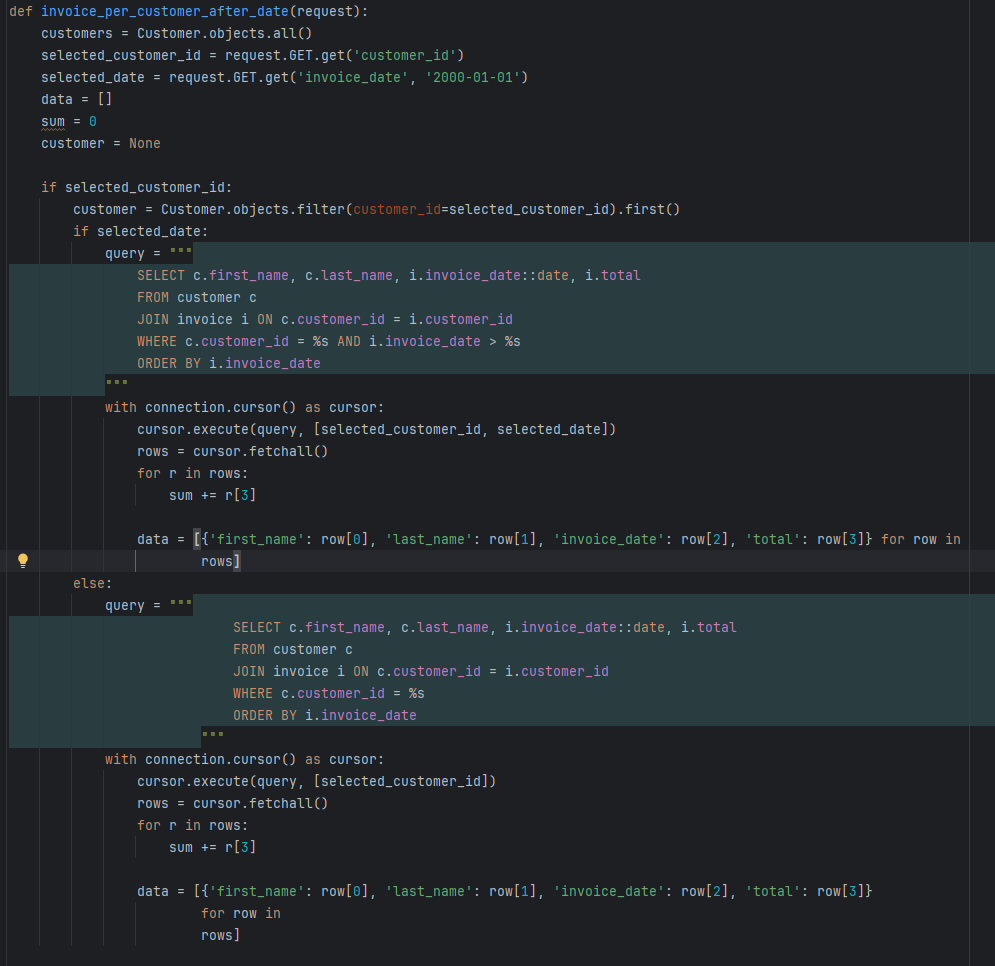
Task: Click the WHERE clause containing 'AND i.invoice_date > %s'
Action: tap(329, 341)
